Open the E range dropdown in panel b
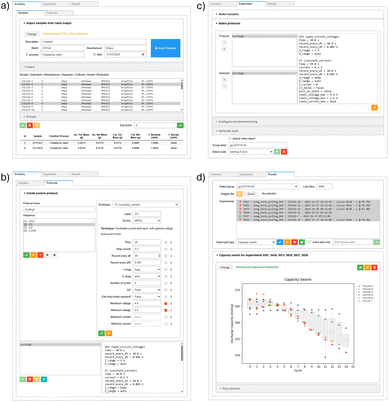This screenshot has width=389, height=402. pos(147,276)
